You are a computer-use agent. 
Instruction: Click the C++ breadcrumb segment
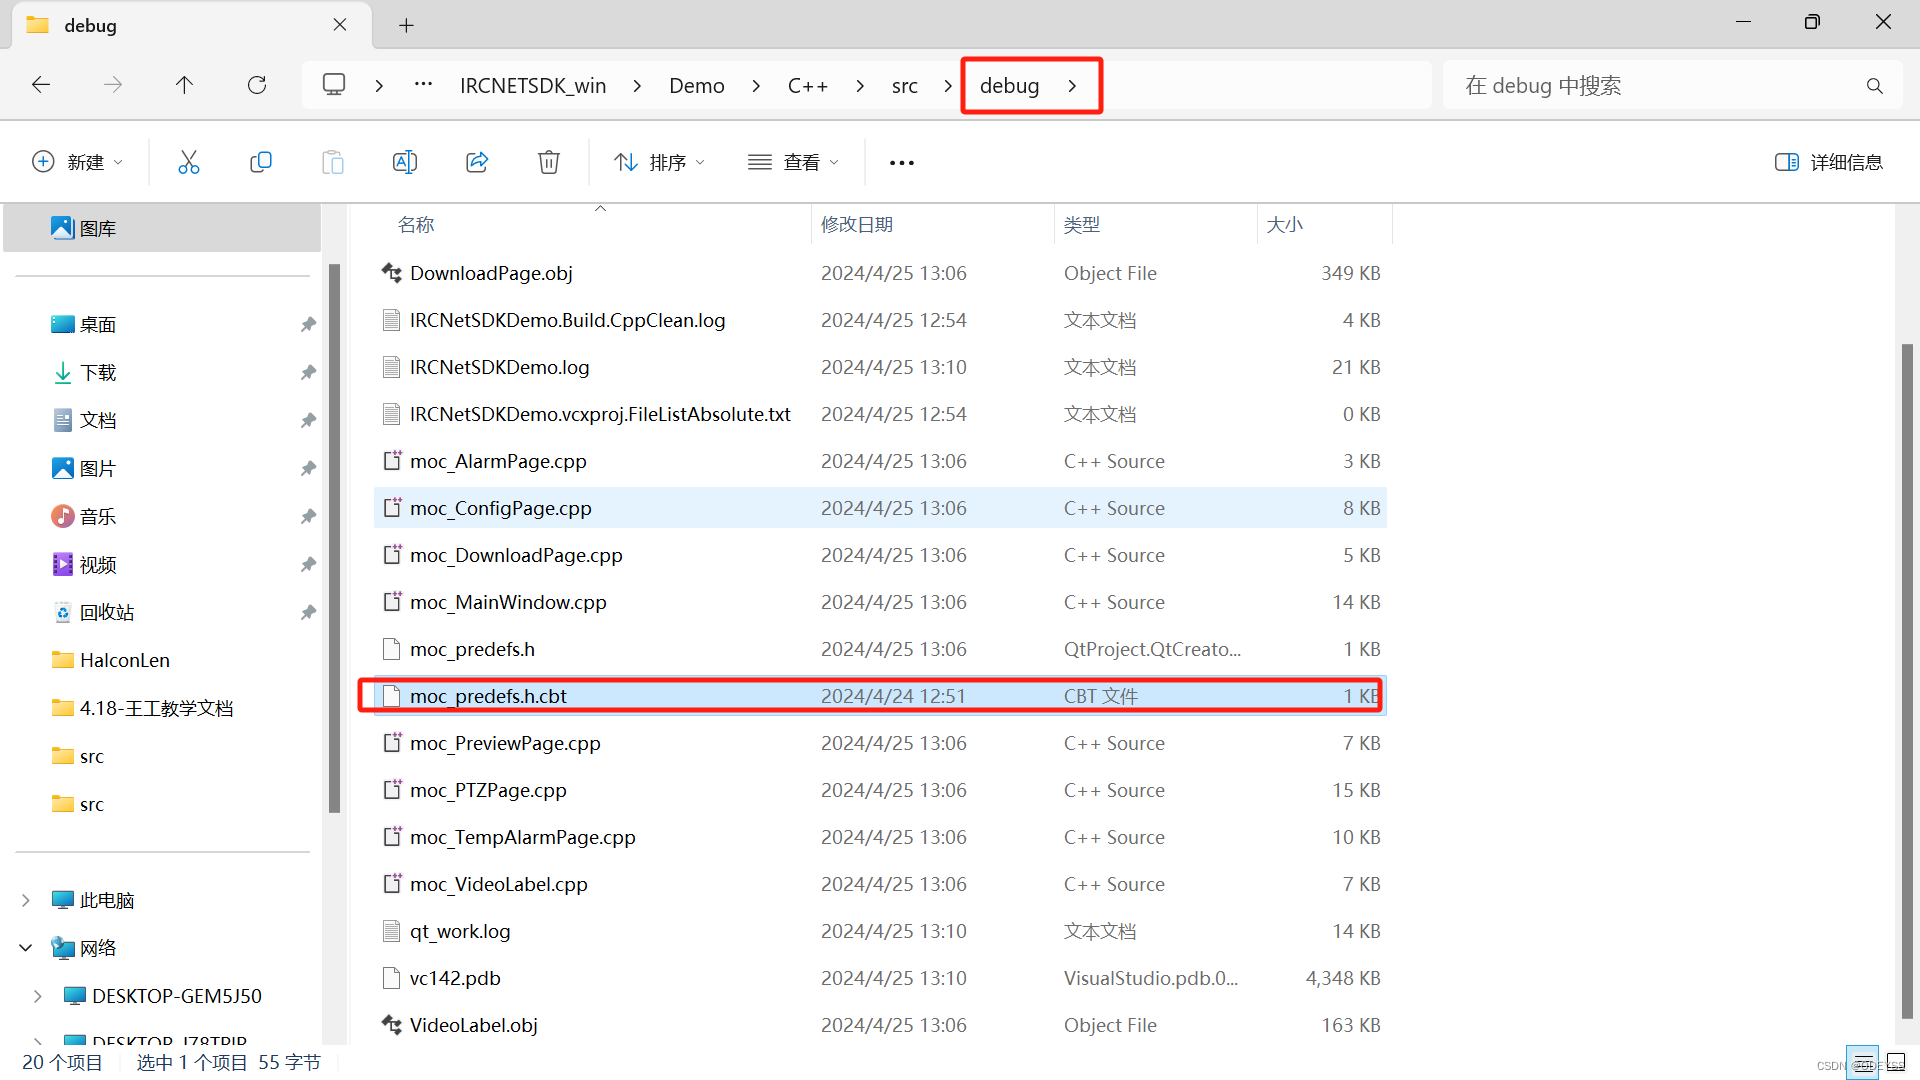(808, 86)
